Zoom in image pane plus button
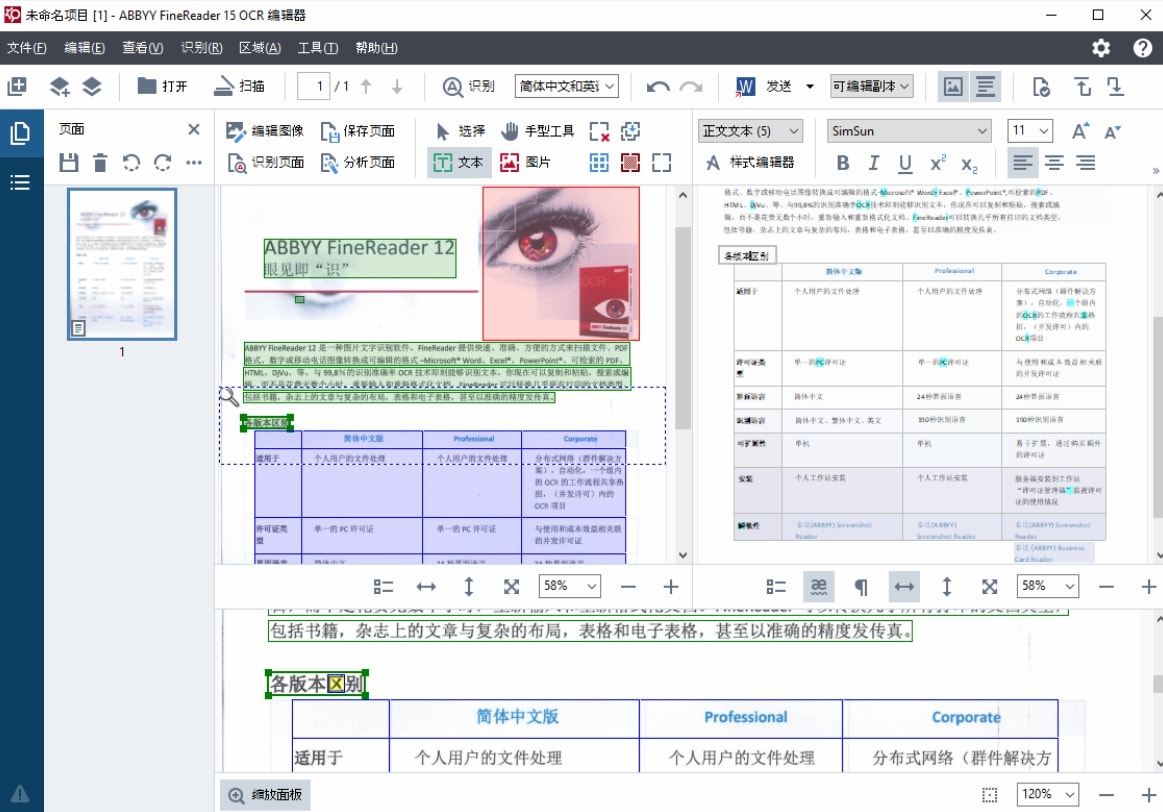Image resolution: width=1163 pixels, height=812 pixels. pos(671,587)
